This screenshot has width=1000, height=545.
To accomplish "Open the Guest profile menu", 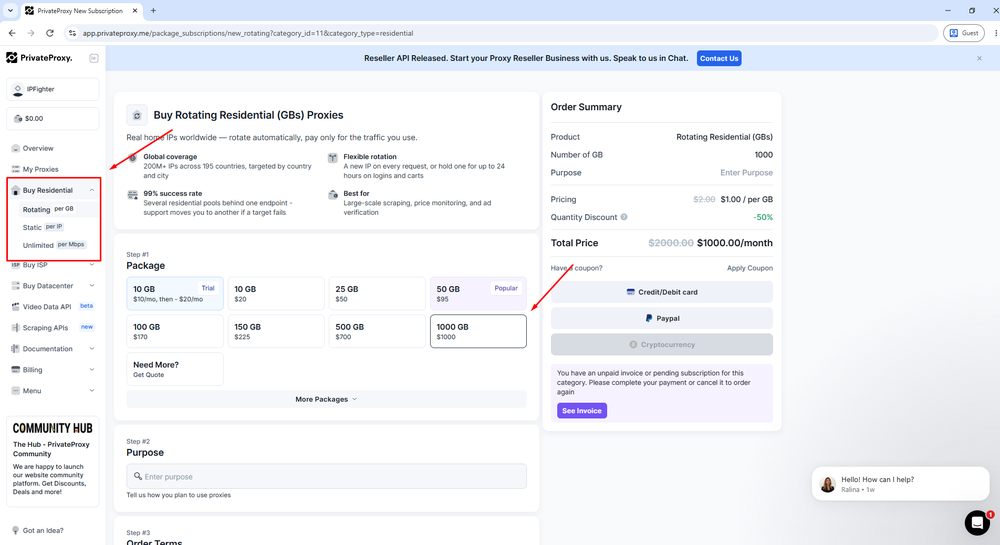I will 964,33.
